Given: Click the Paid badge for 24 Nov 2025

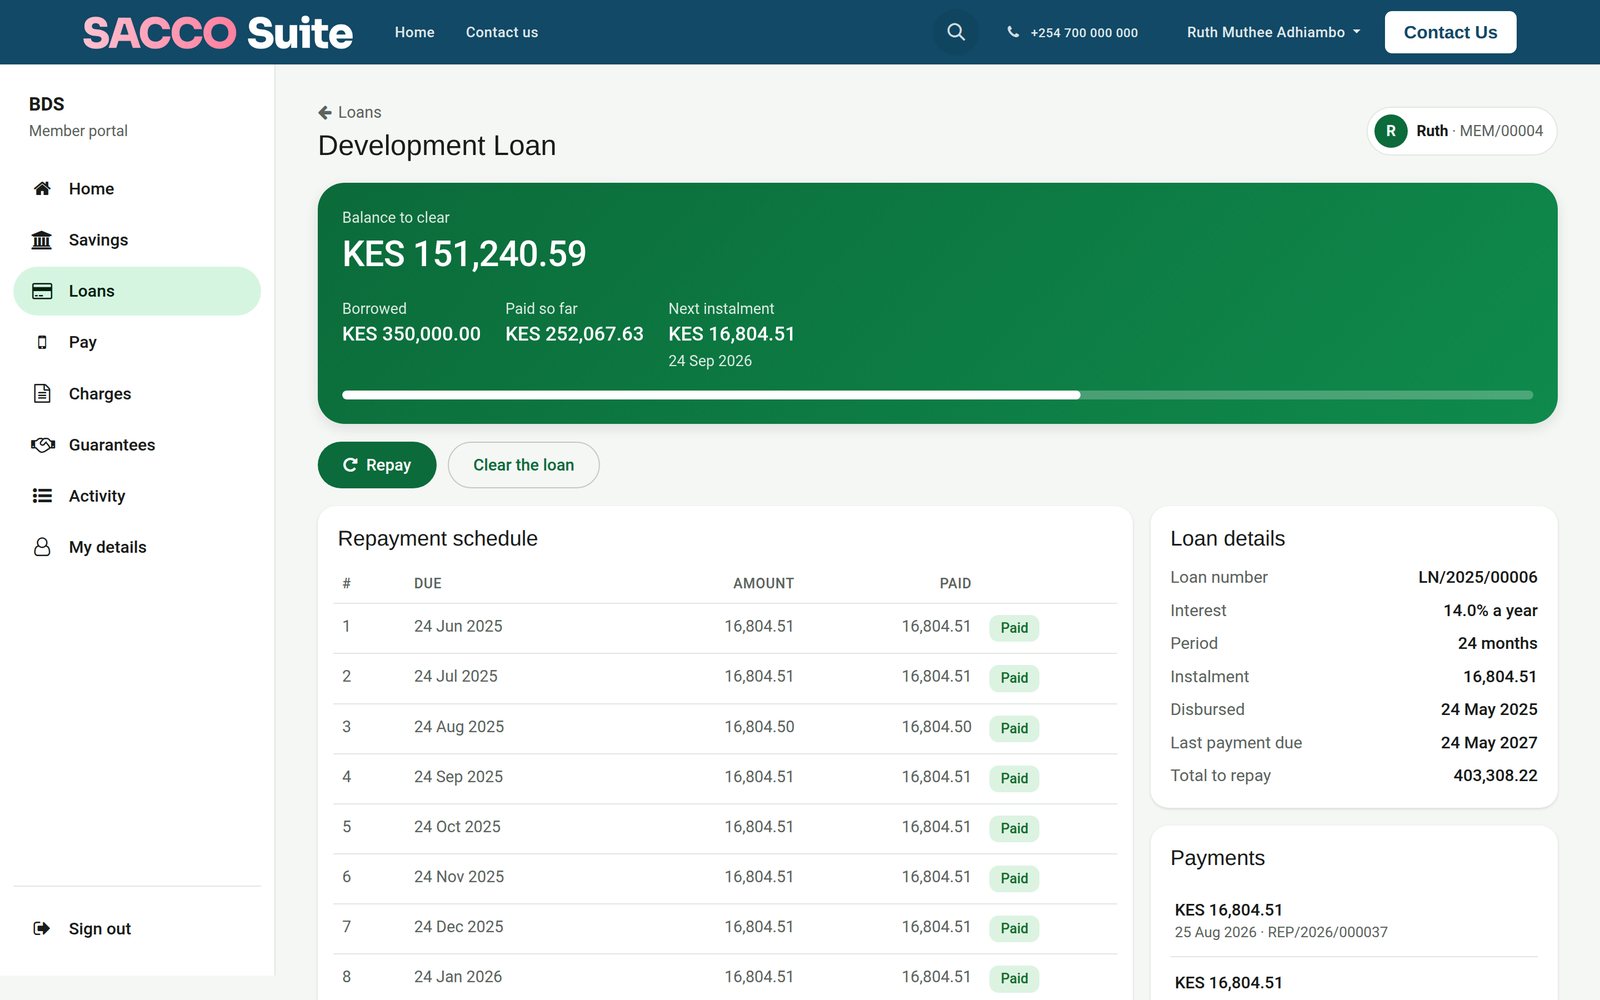Looking at the screenshot, I should (x=1014, y=878).
